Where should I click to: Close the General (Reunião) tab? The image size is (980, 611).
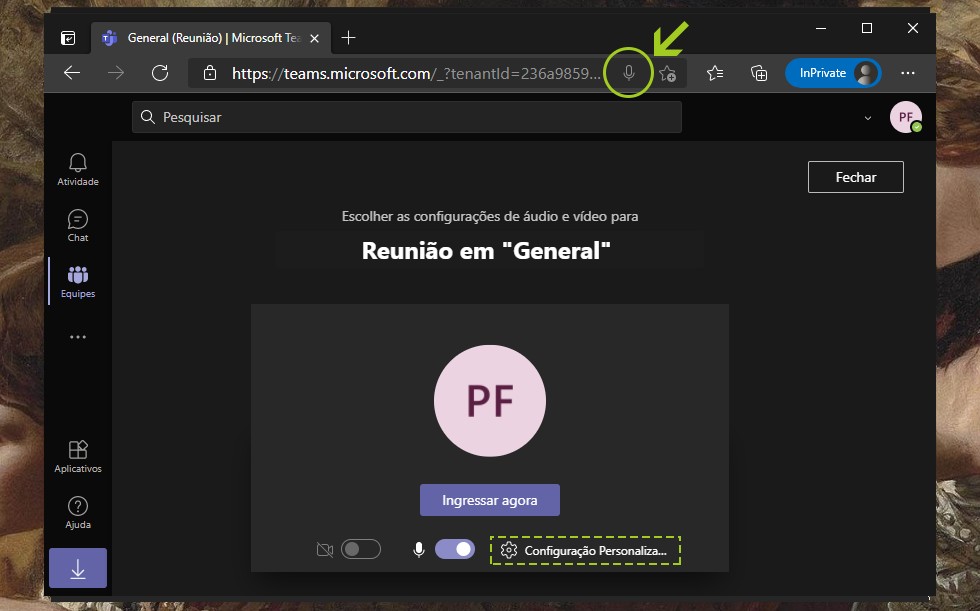[314, 39]
